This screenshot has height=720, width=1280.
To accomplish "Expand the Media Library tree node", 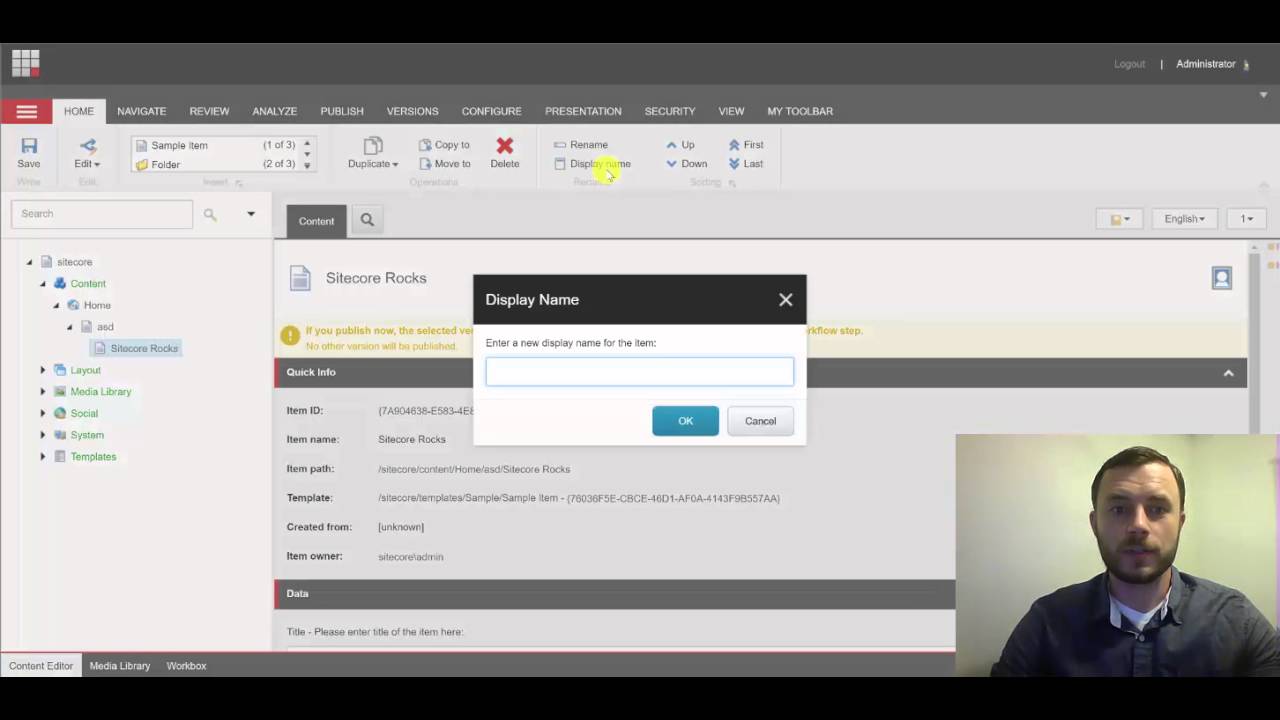I will click(x=43, y=392).
